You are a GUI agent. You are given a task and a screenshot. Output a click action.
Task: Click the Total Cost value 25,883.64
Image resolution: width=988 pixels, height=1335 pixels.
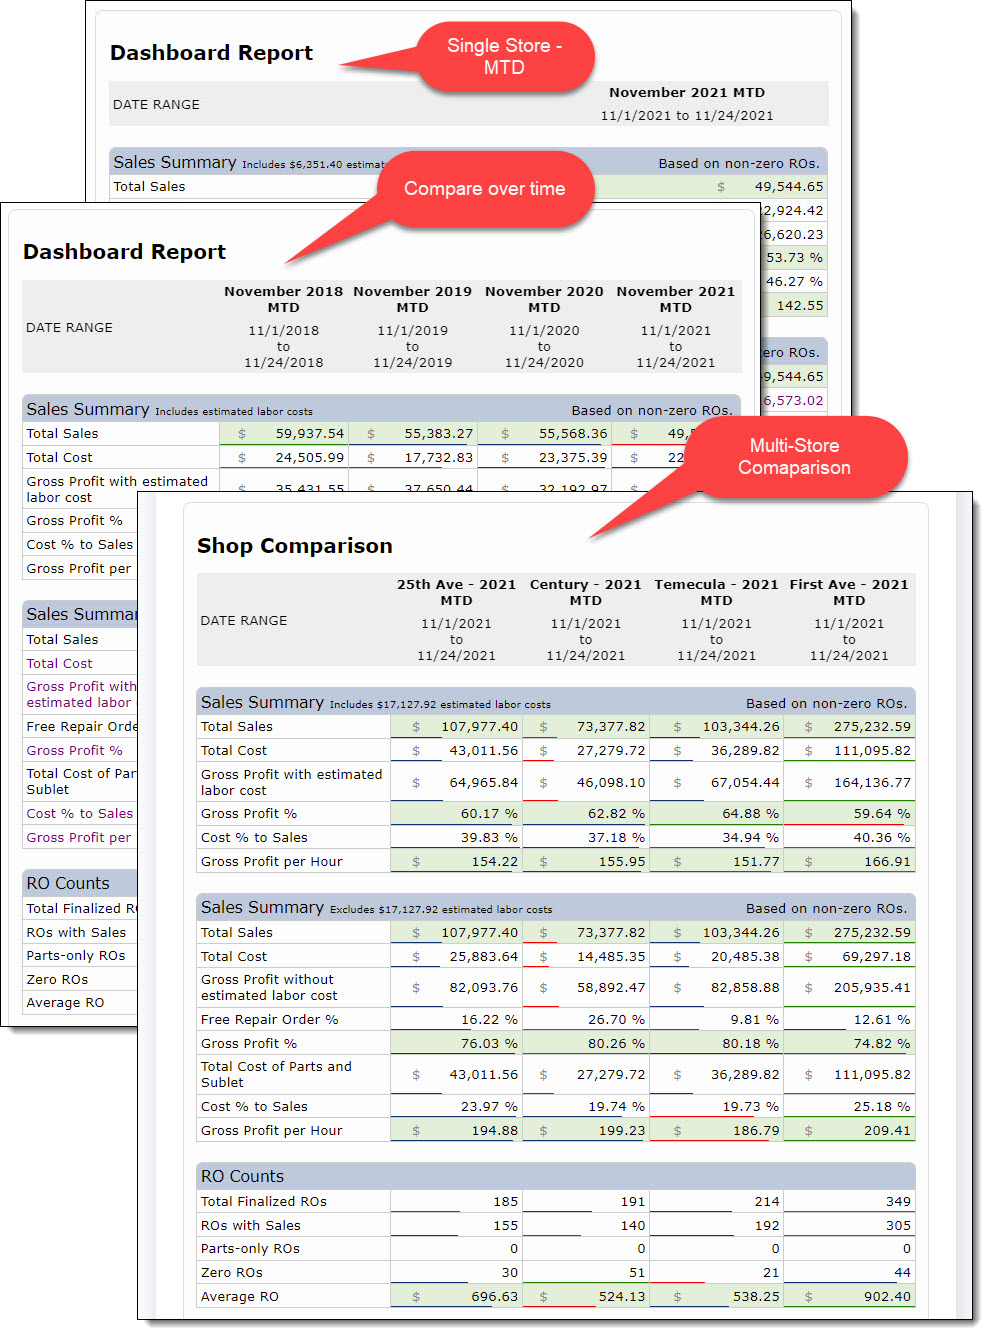click(x=484, y=957)
